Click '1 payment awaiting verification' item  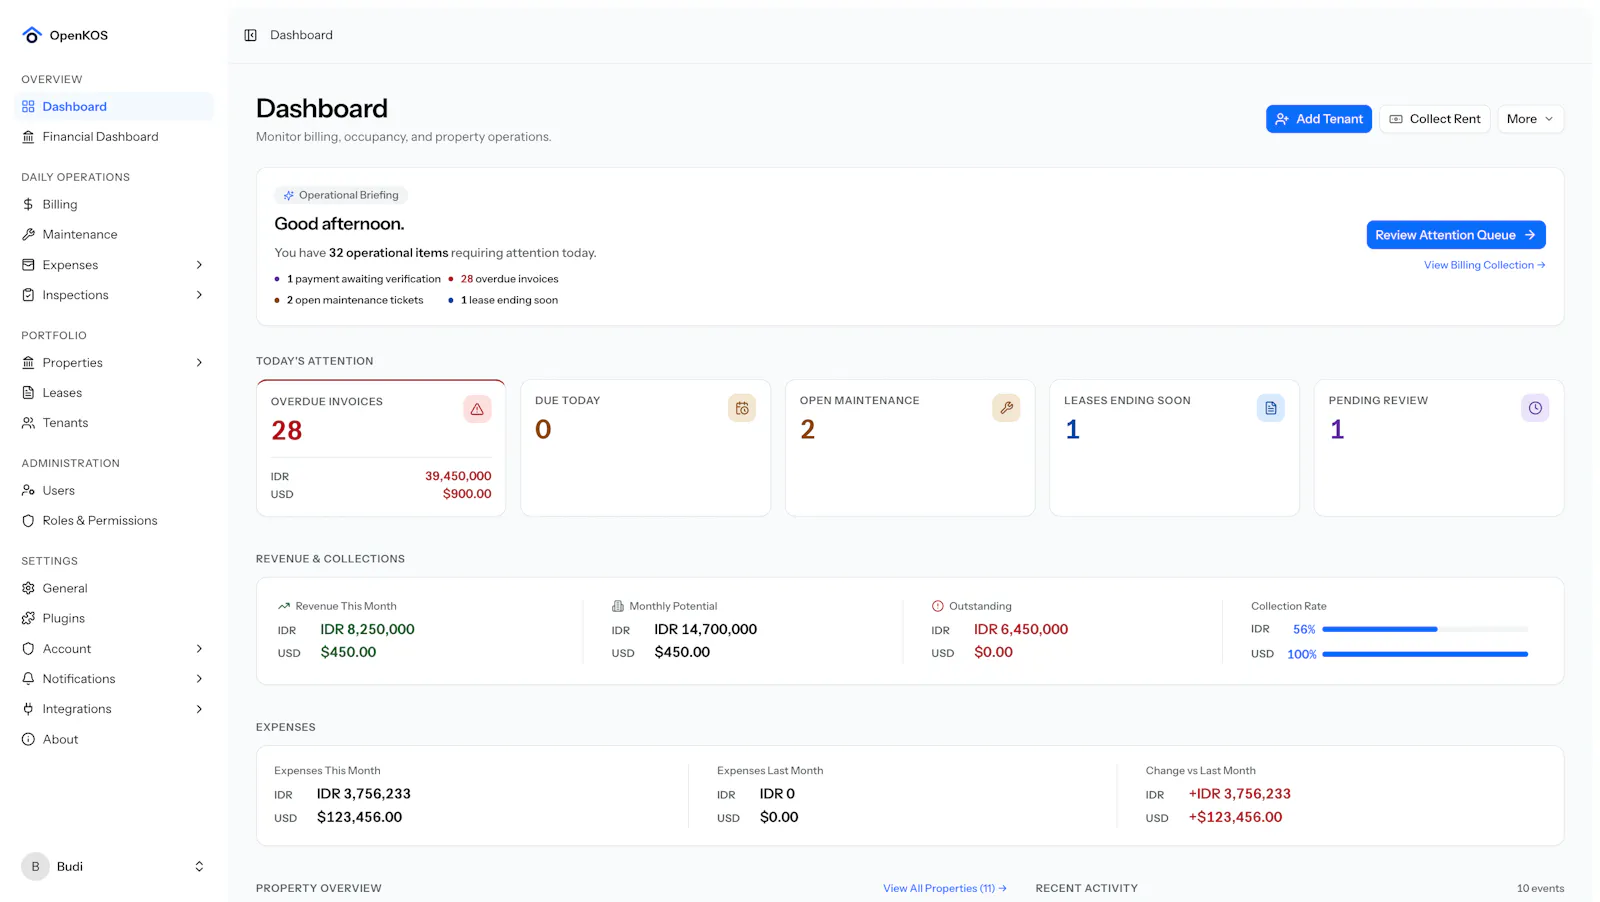click(364, 279)
